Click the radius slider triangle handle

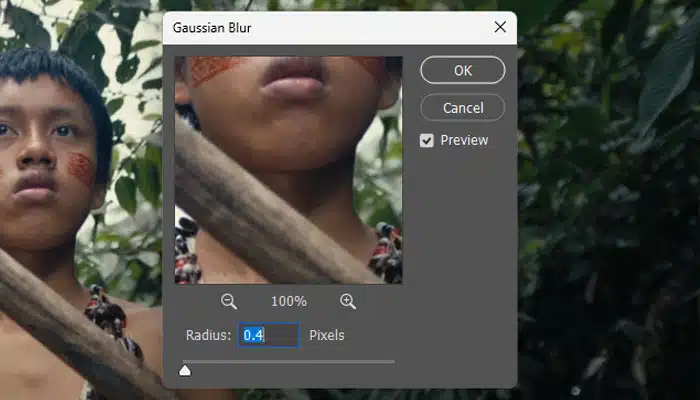(185, 371)
